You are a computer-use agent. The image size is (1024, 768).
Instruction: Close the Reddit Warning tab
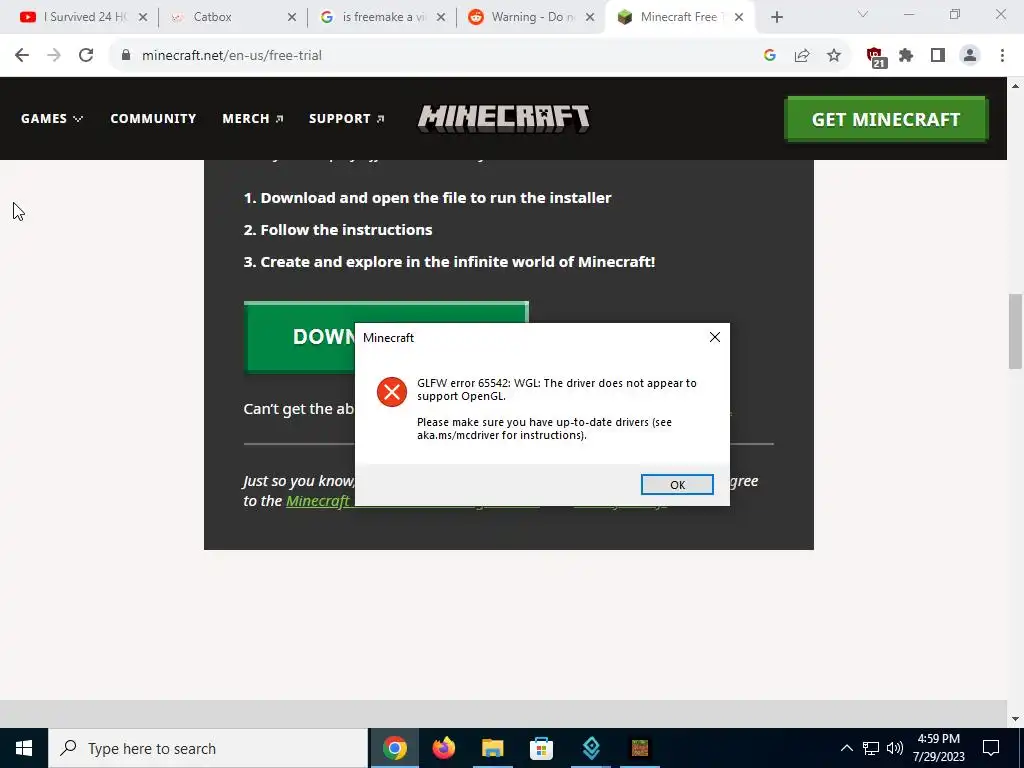click(590, 17)
